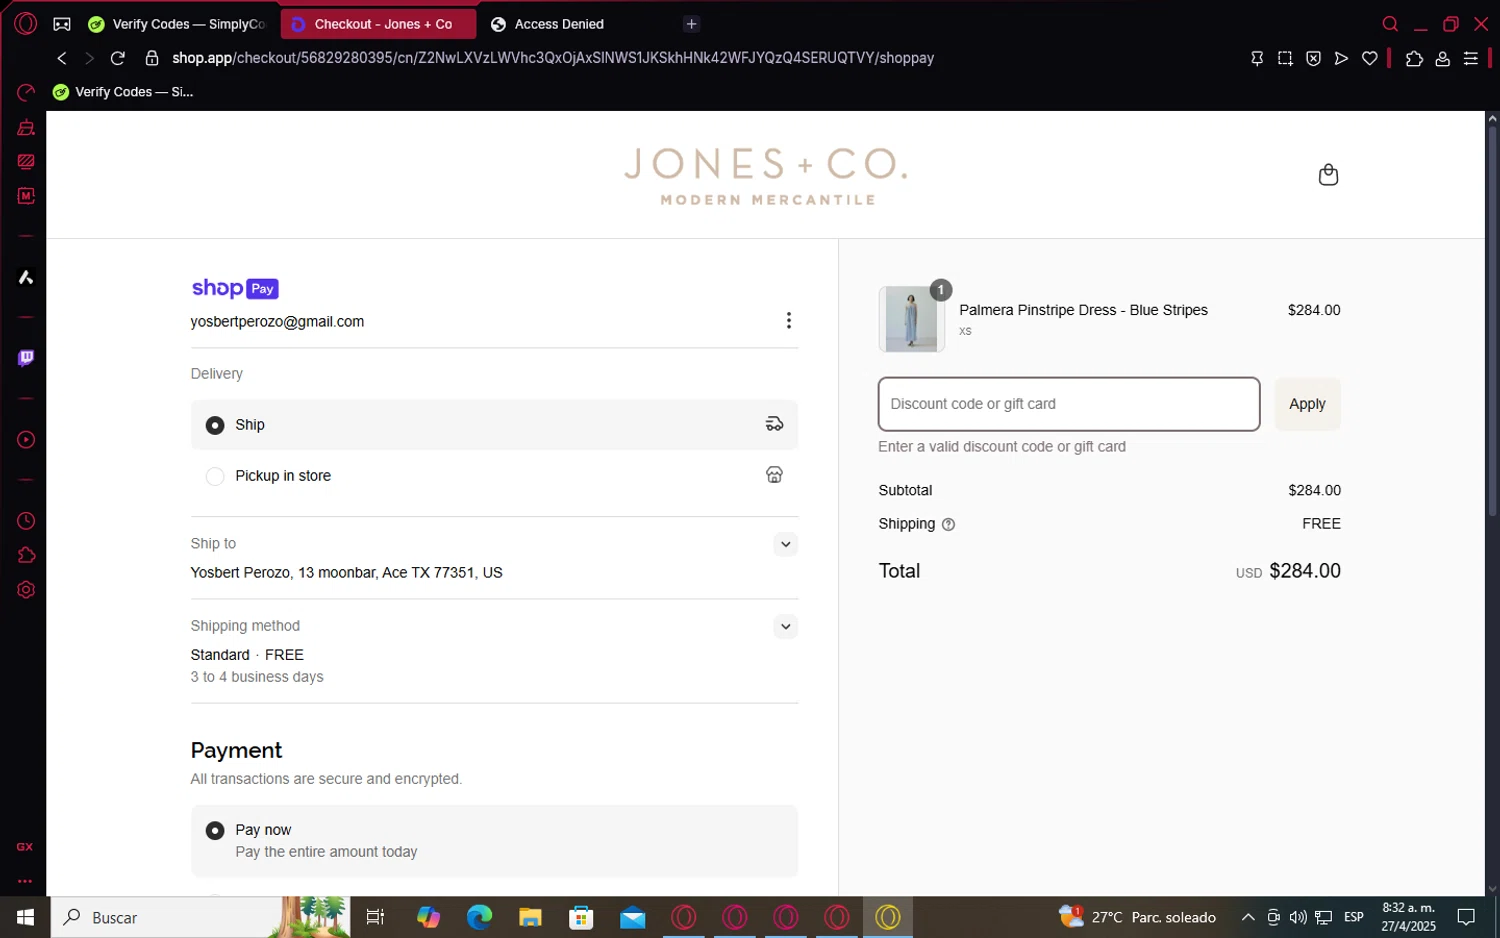Add page to bookmarks with heart icon
The height and width of the screenshot is (938, 1500).
click(x=1370, y=58)
